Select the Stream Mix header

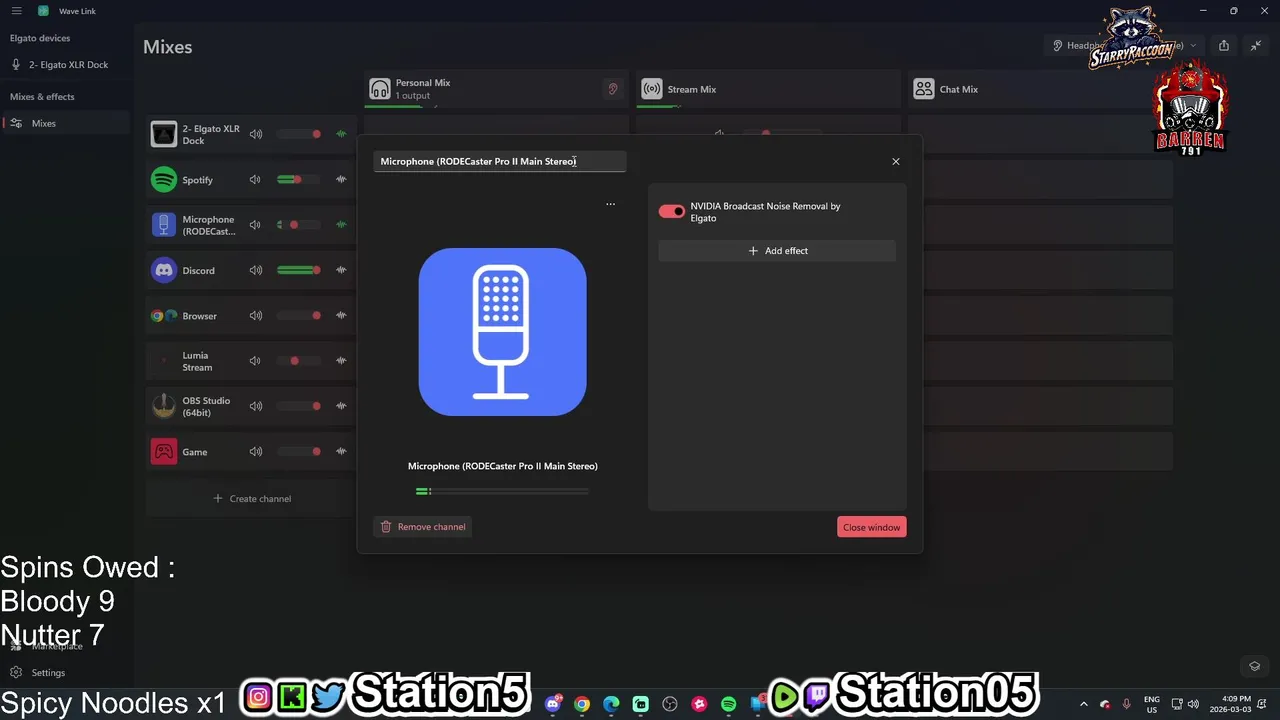click(x=768, y=89)
